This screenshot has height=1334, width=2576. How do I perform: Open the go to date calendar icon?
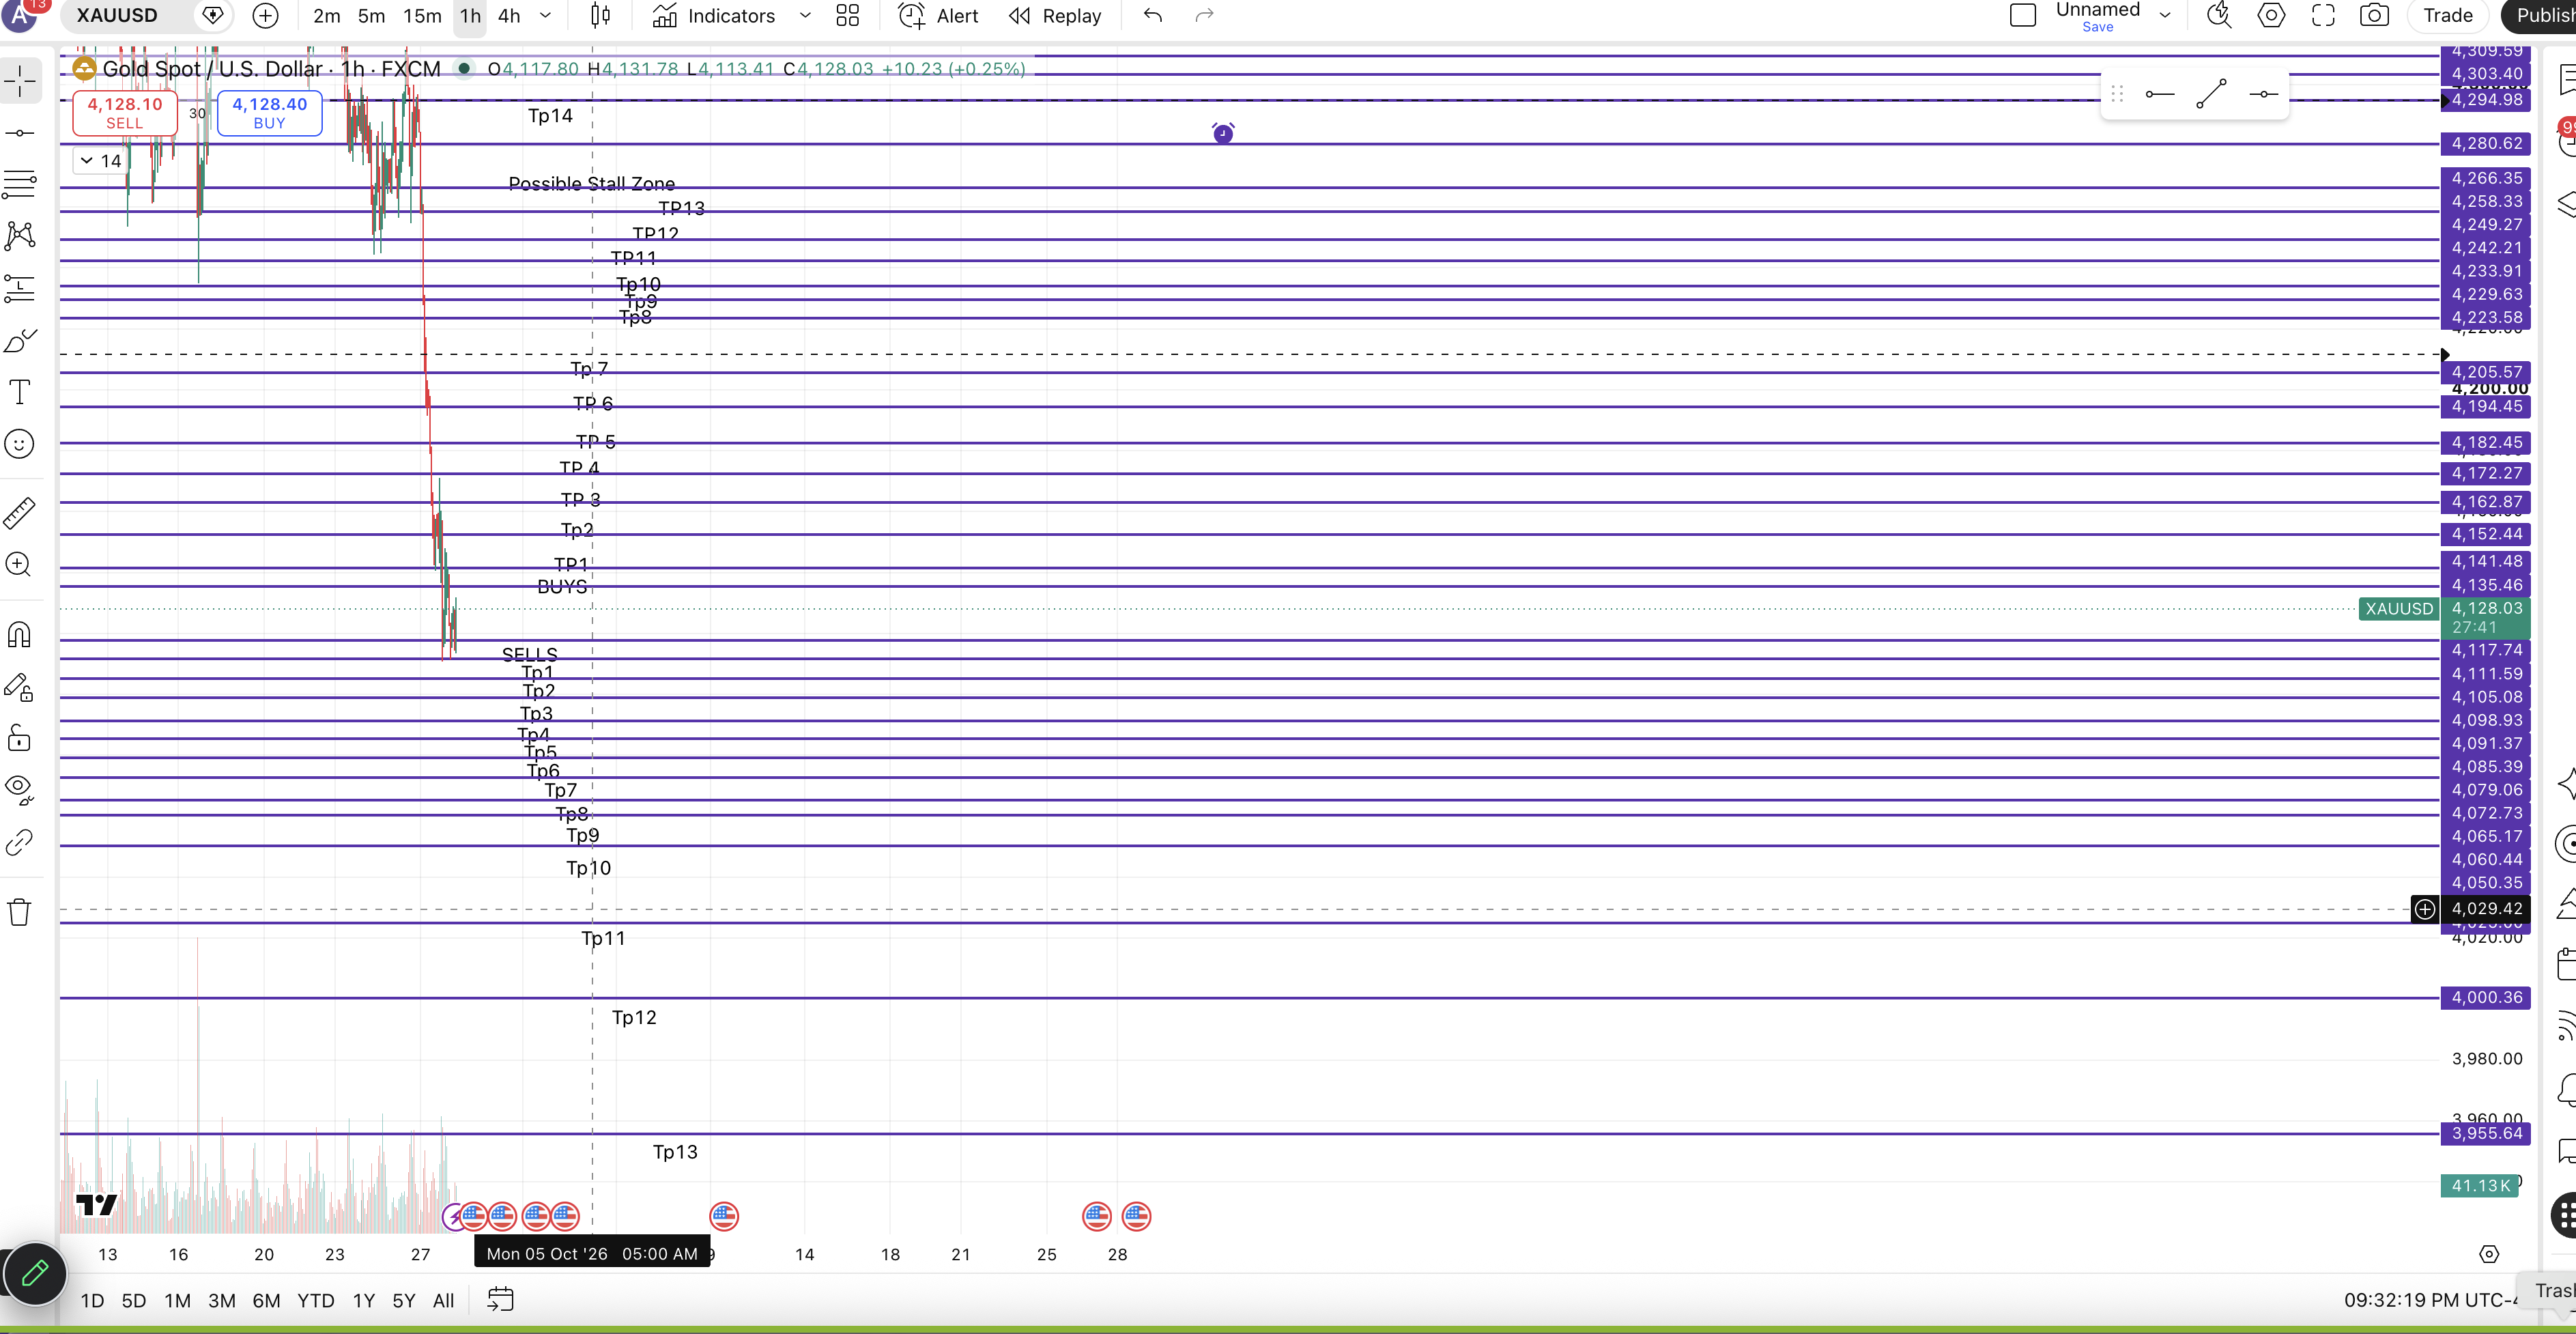coord(500,1300)
